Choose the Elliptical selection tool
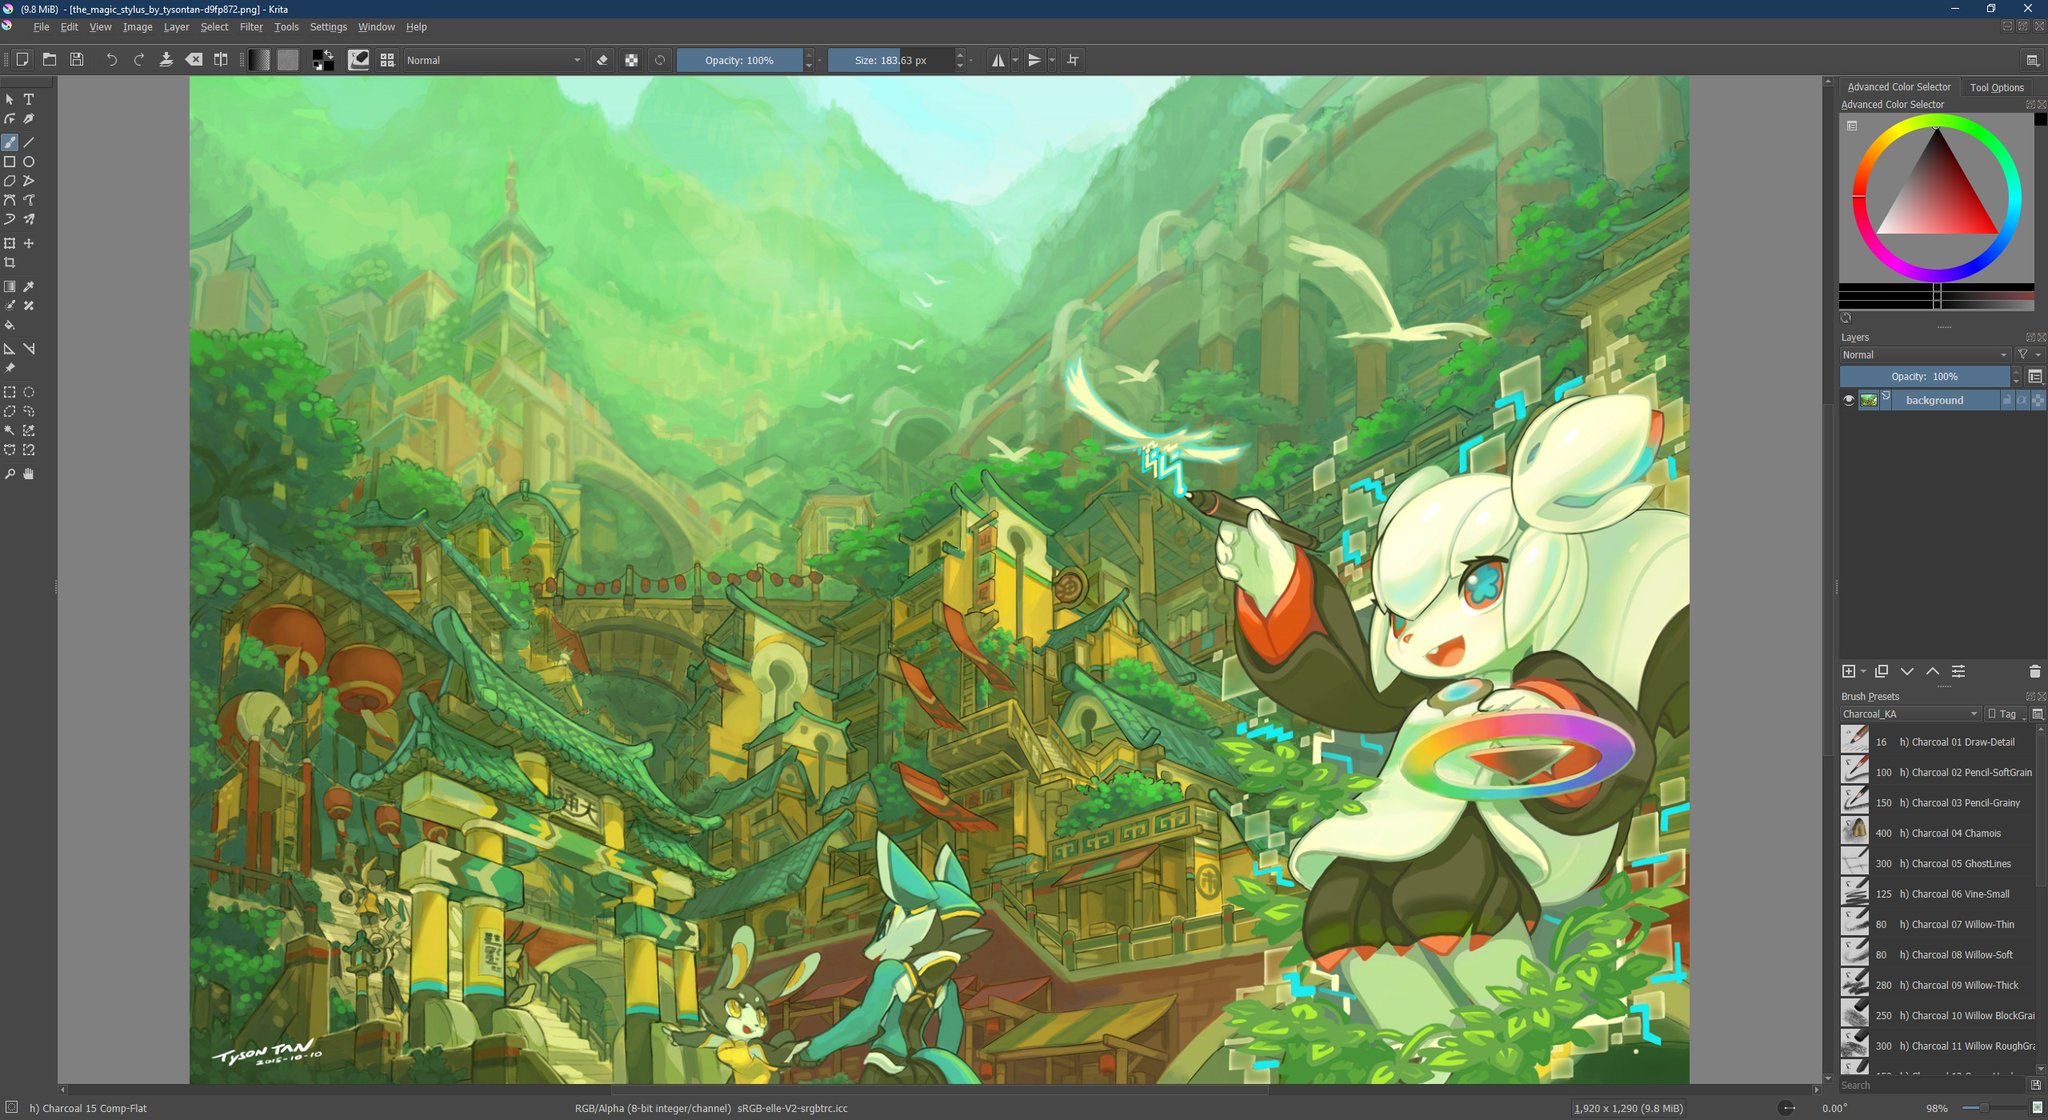The height and width of the screenshot is (1120, 2048). pyautogui.click(x=29, y=392)
